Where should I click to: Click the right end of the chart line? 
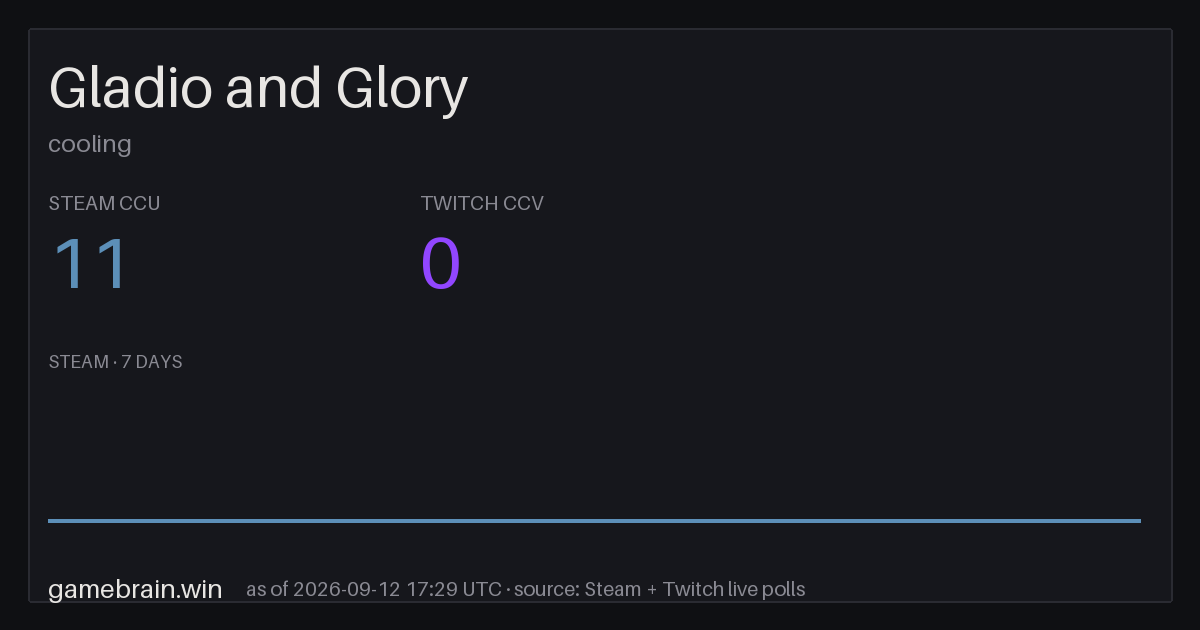pyautogui.click(x=1139, y=520)
